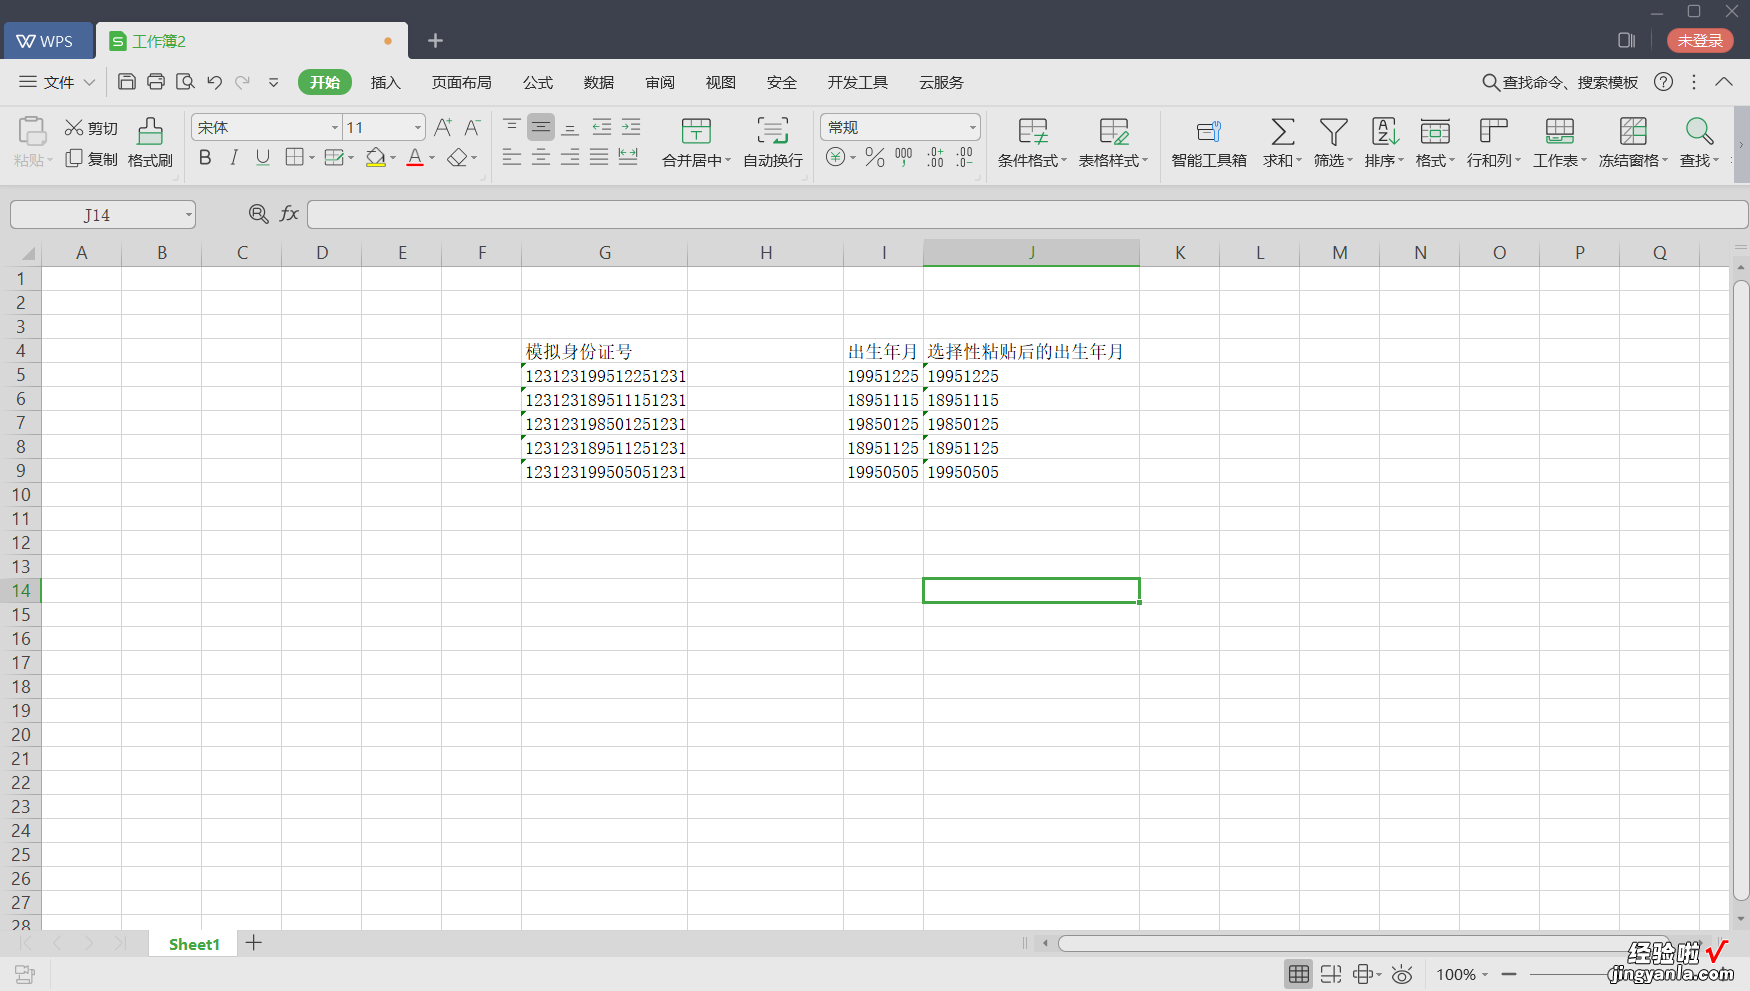This screenshot has height=991, width=1750.
Task: Click the Cut (剪切) button
Action: point(91,128)
